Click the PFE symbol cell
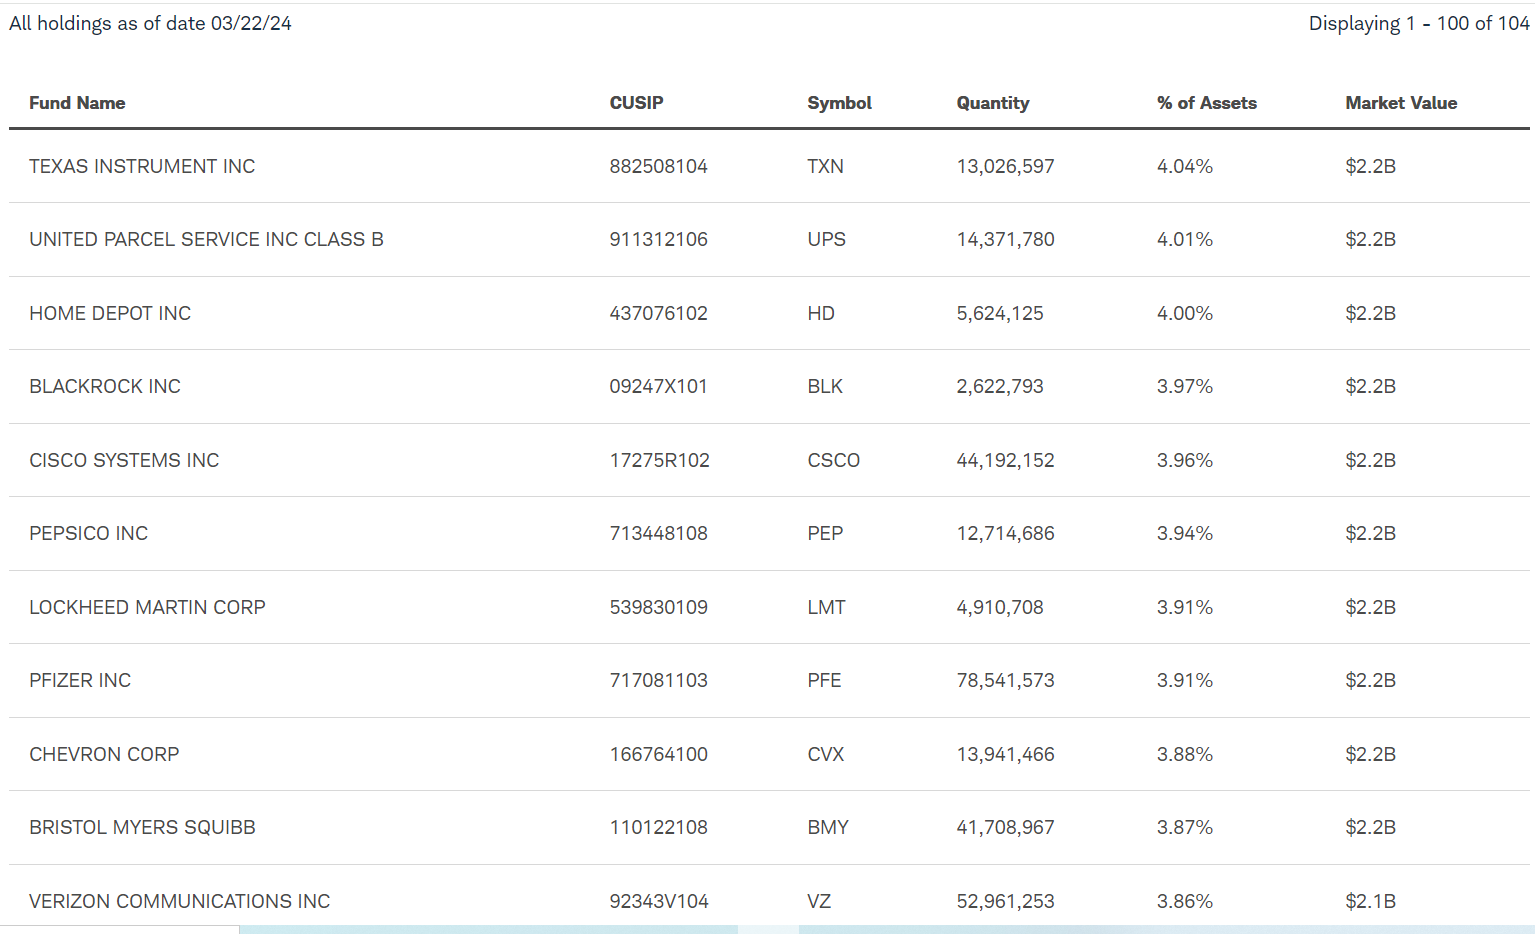The image size is (1535, 934). coord(824,680)
